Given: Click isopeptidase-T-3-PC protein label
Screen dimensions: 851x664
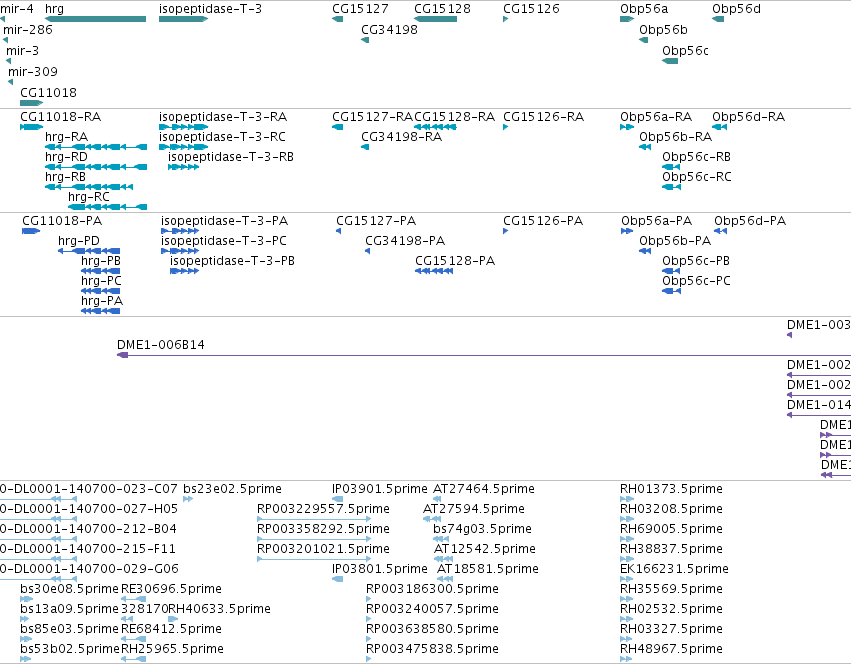Looking at the screenshot, I should click(x=224, y=241).
